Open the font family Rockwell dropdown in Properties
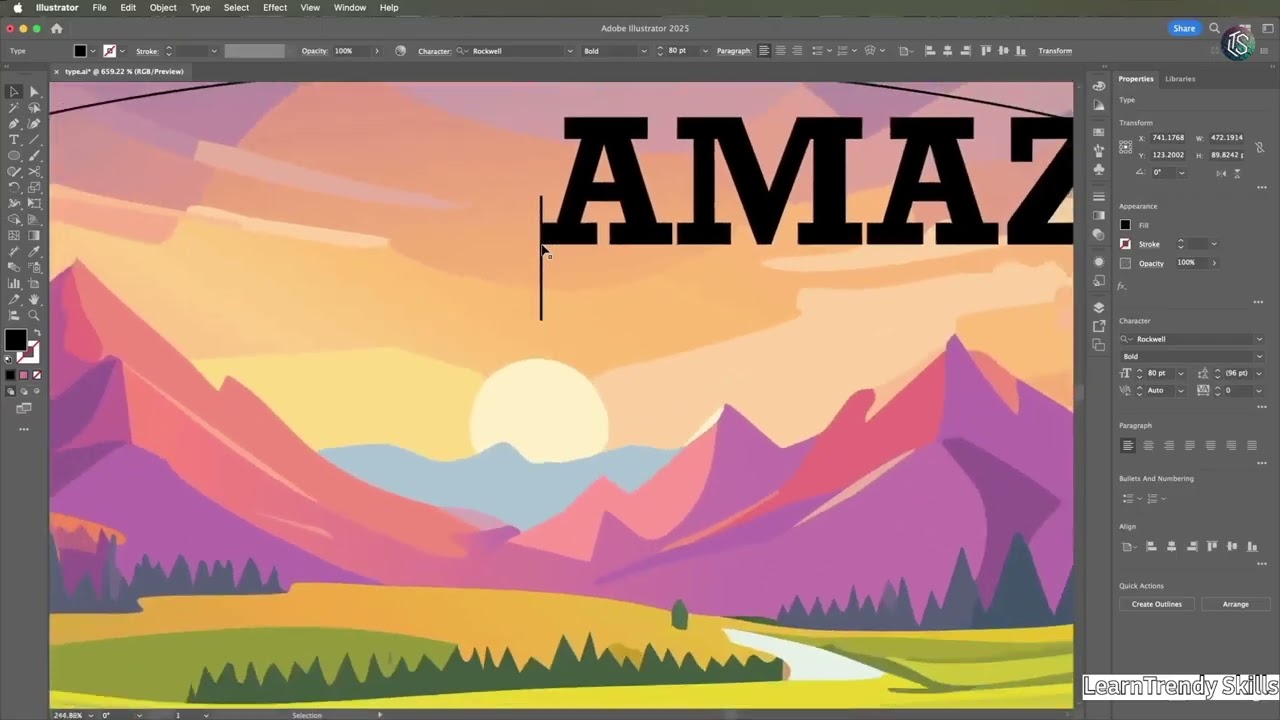This screenshot has height=720, width=1280. click(x=1260, y=339)
